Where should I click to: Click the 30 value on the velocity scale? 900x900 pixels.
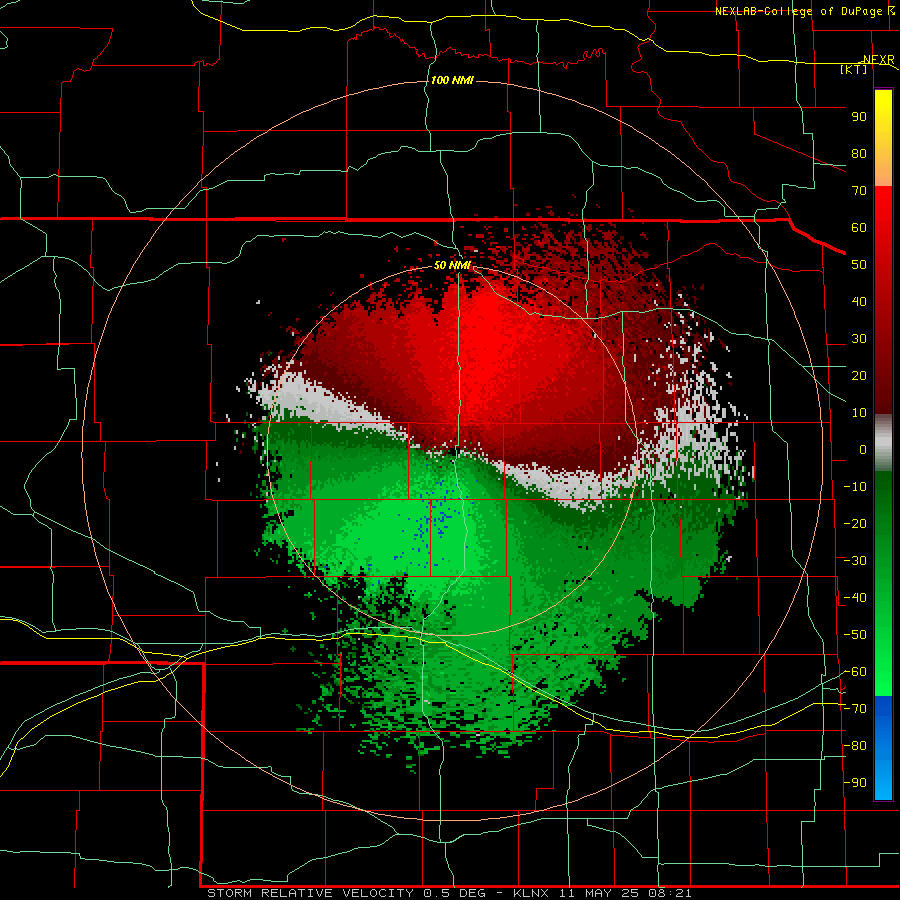coord(859,339)
